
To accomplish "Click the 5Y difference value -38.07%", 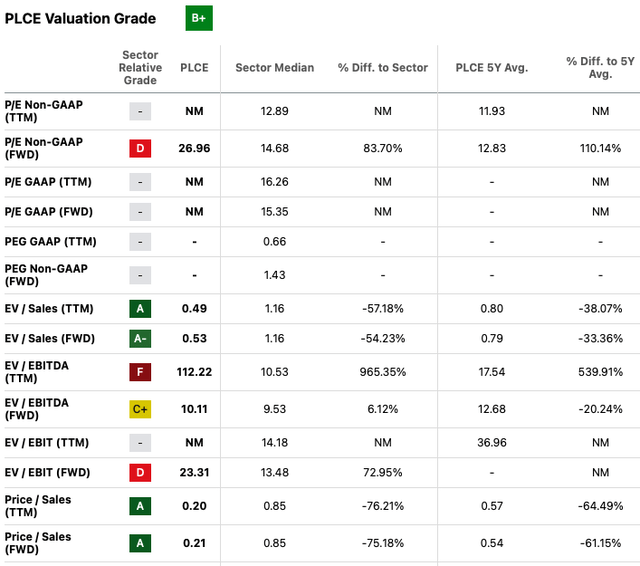I will coord(600,309).
